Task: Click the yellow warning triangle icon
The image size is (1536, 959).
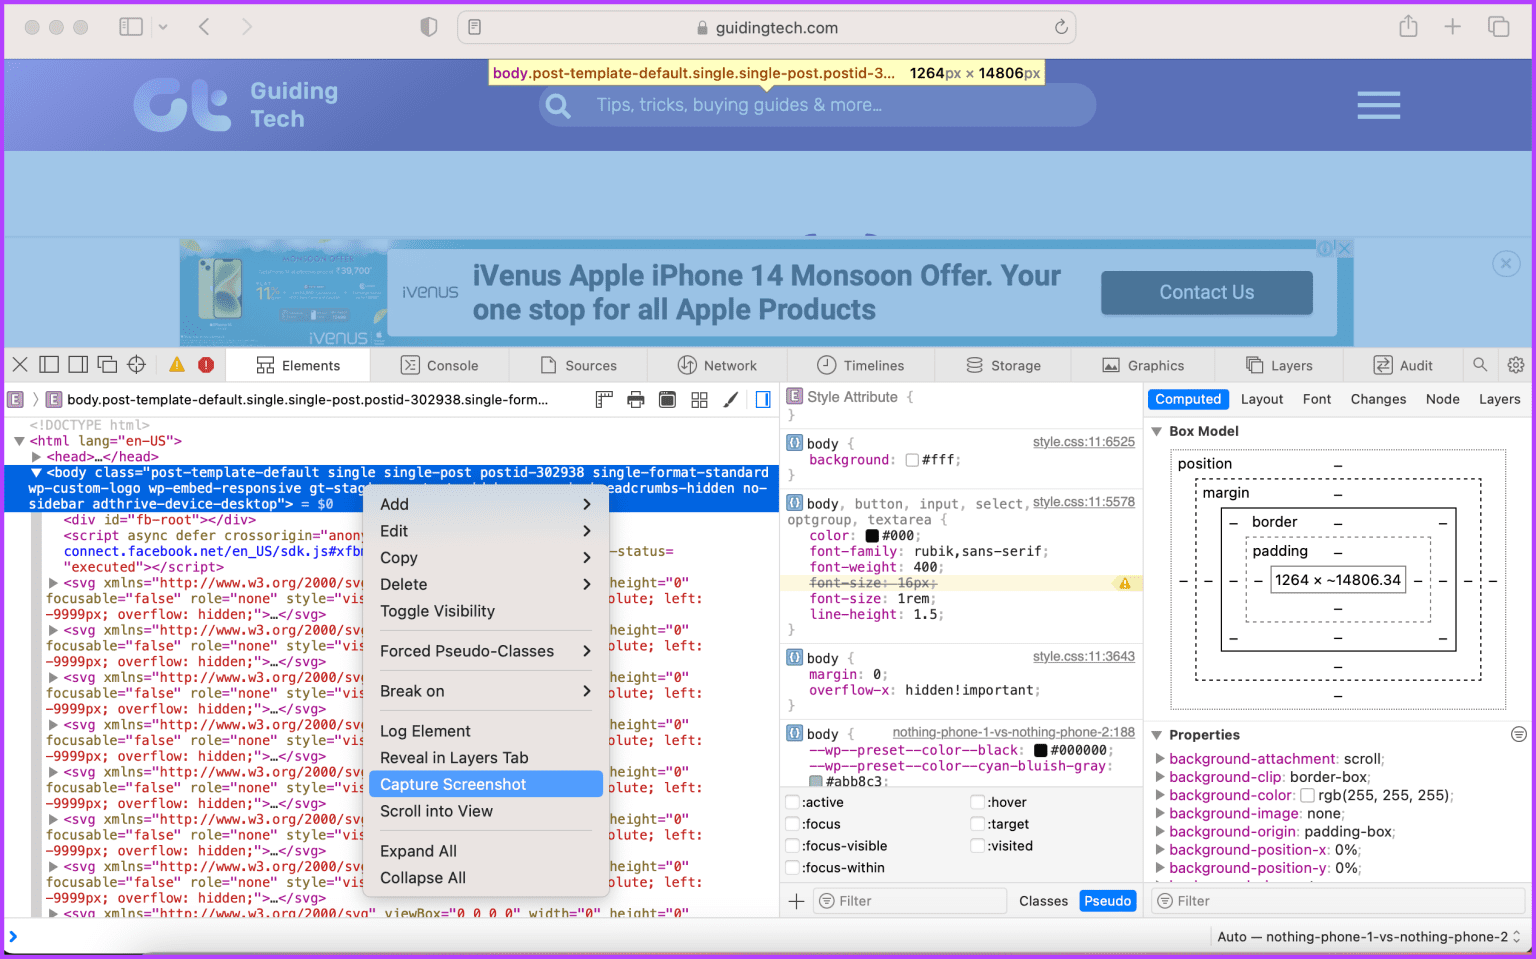Action: (x=177, y=365)
